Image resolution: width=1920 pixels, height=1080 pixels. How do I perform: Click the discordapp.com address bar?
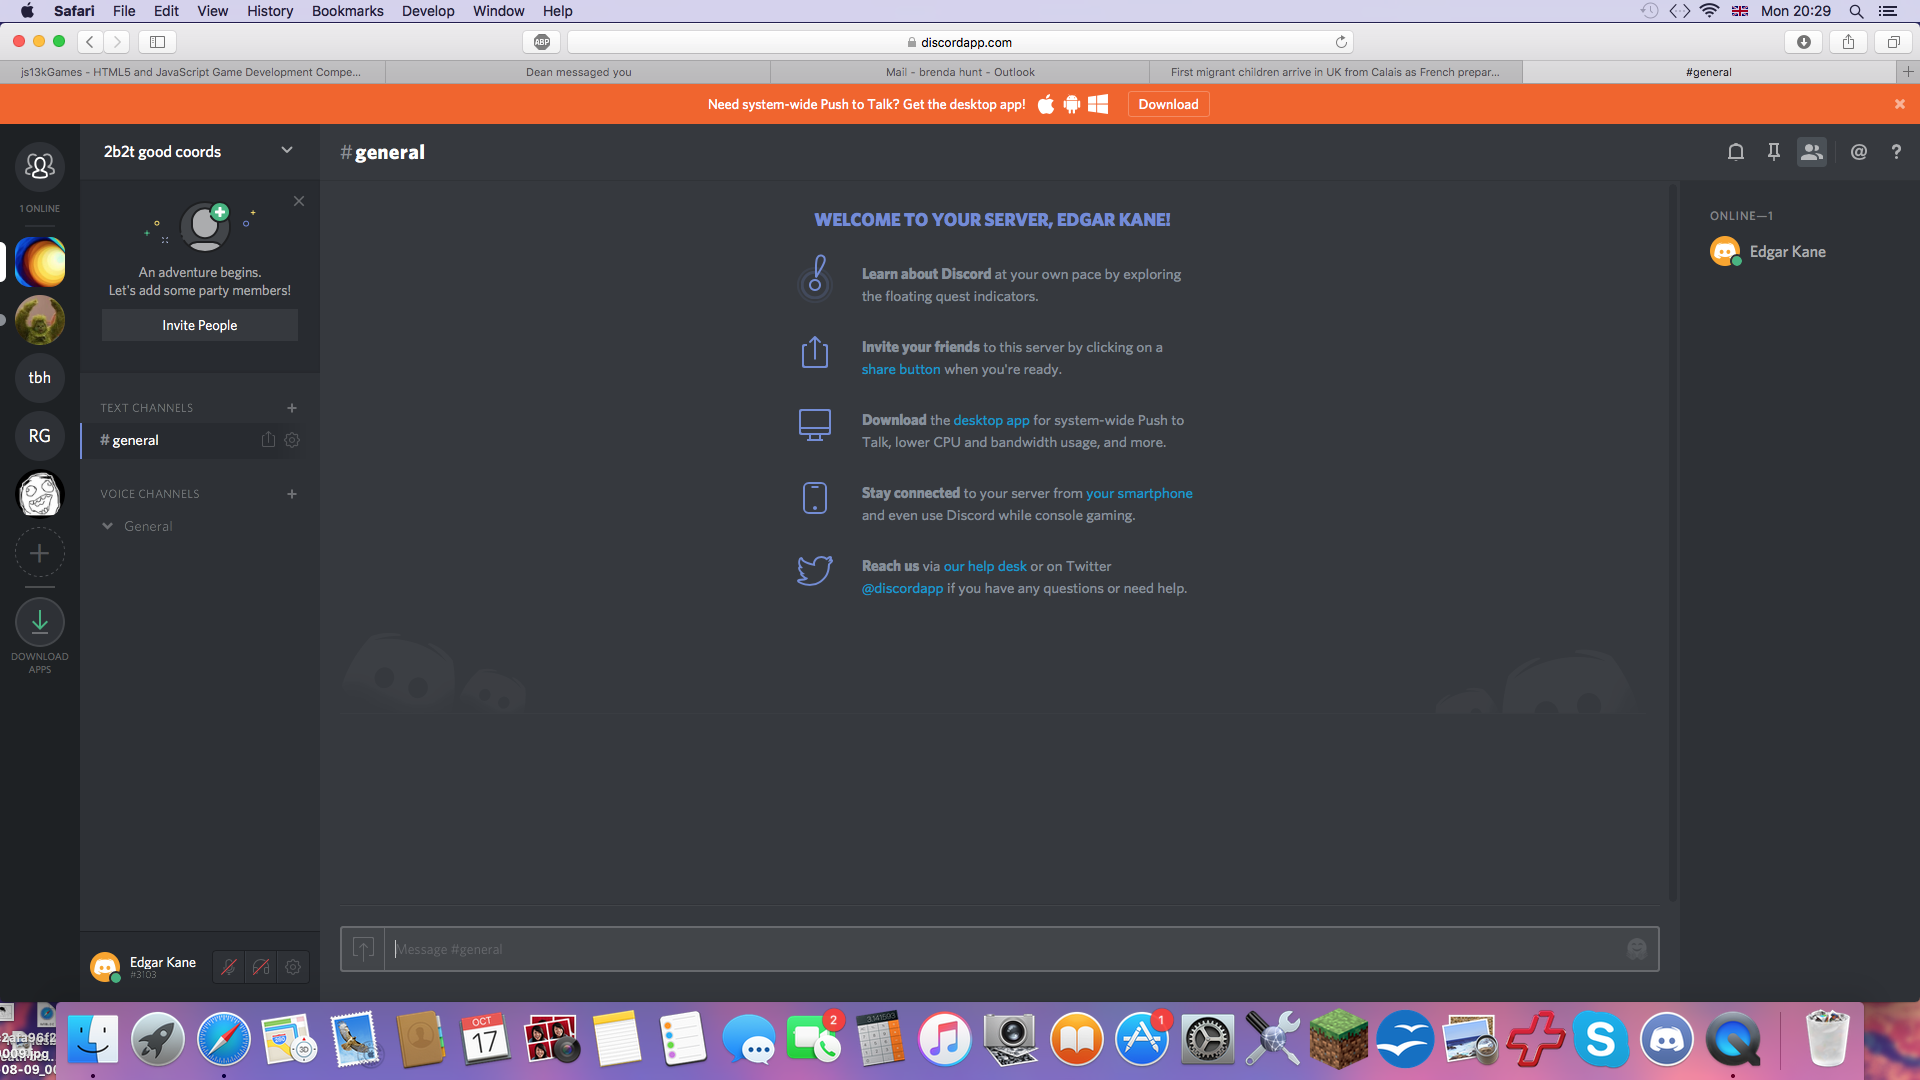[x=960, y=42]
